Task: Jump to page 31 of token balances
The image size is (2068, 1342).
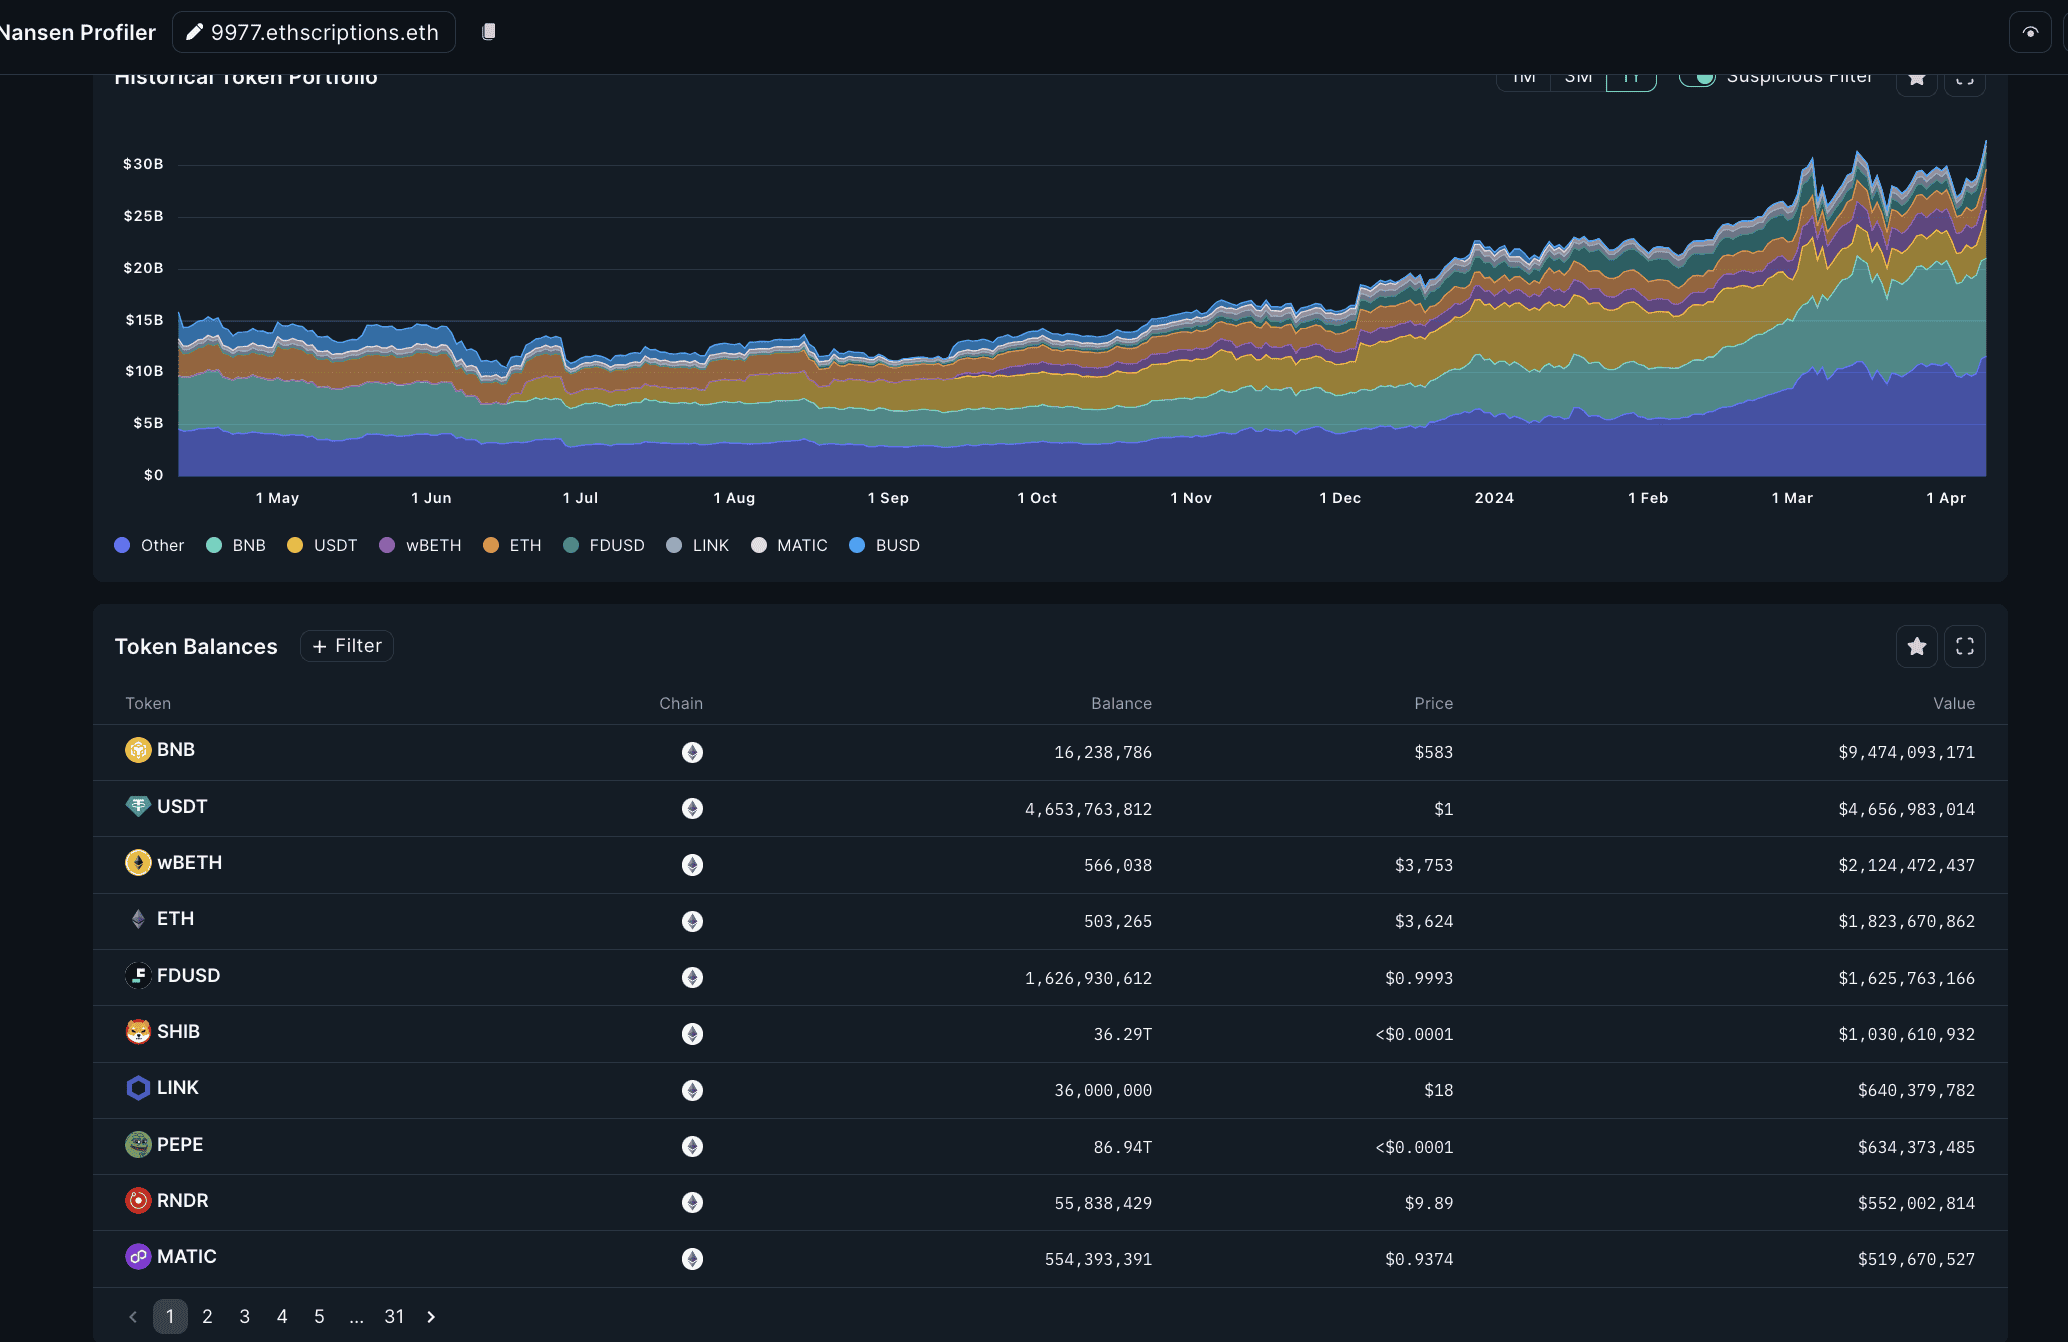Action: coord(394,1317)
